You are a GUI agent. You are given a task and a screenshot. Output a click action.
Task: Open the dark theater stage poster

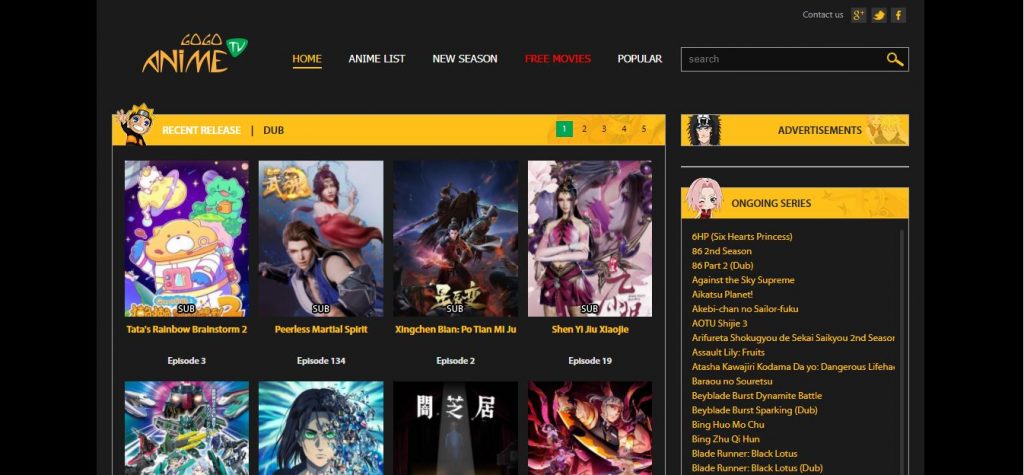pyautogui.click(x=455, y=428)
